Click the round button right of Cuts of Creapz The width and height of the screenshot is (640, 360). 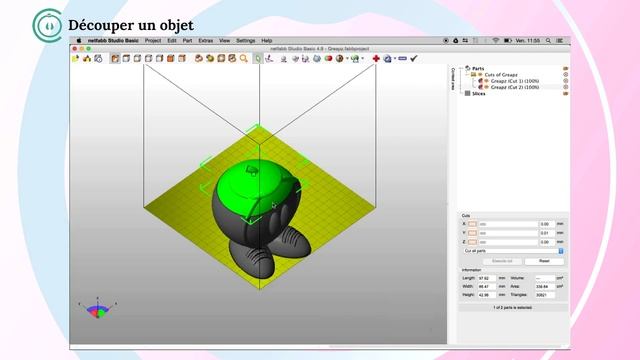pyautogui.click(x=566, y=75)
